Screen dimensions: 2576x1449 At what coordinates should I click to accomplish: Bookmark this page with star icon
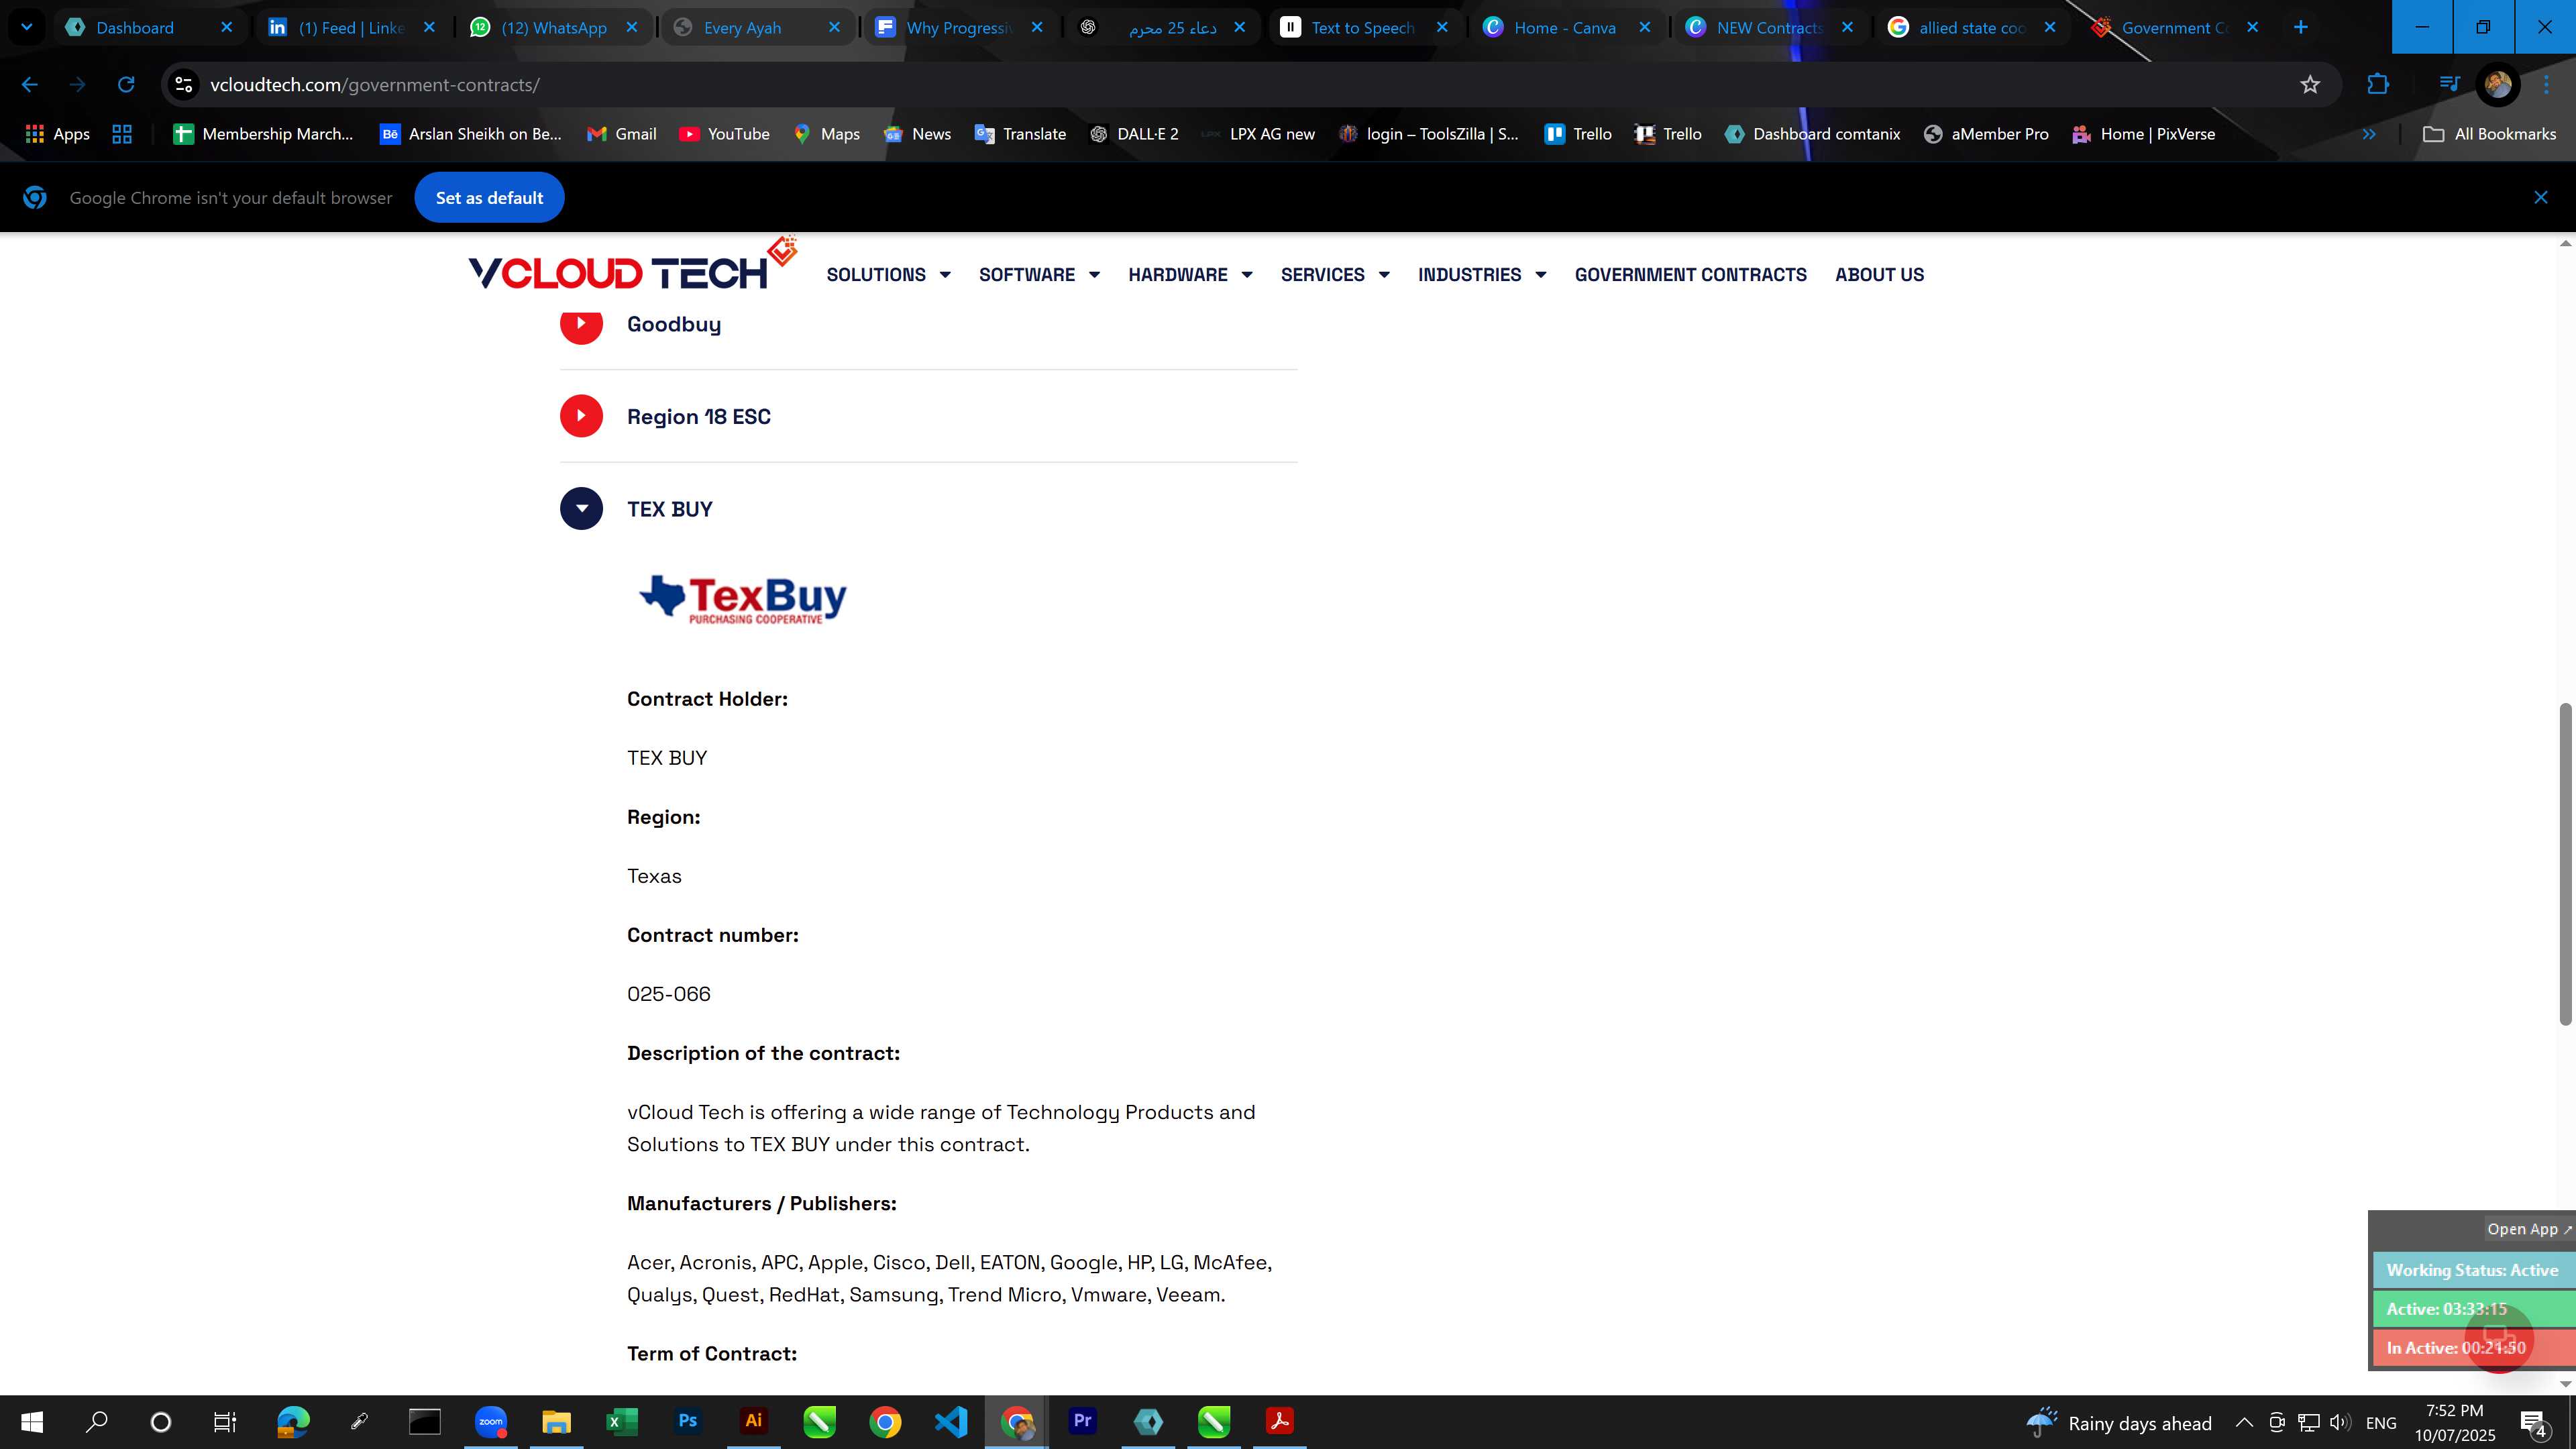coord(2309,85)
